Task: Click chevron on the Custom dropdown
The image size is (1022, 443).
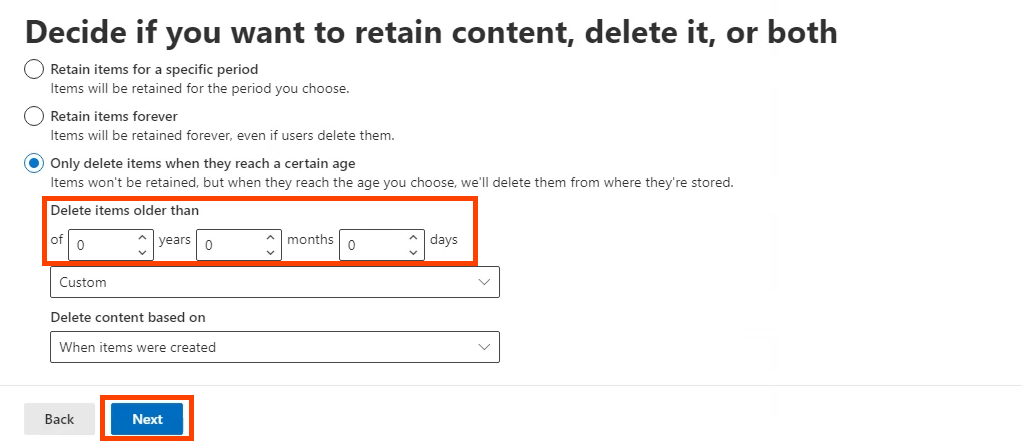Action: coord(485,283)
